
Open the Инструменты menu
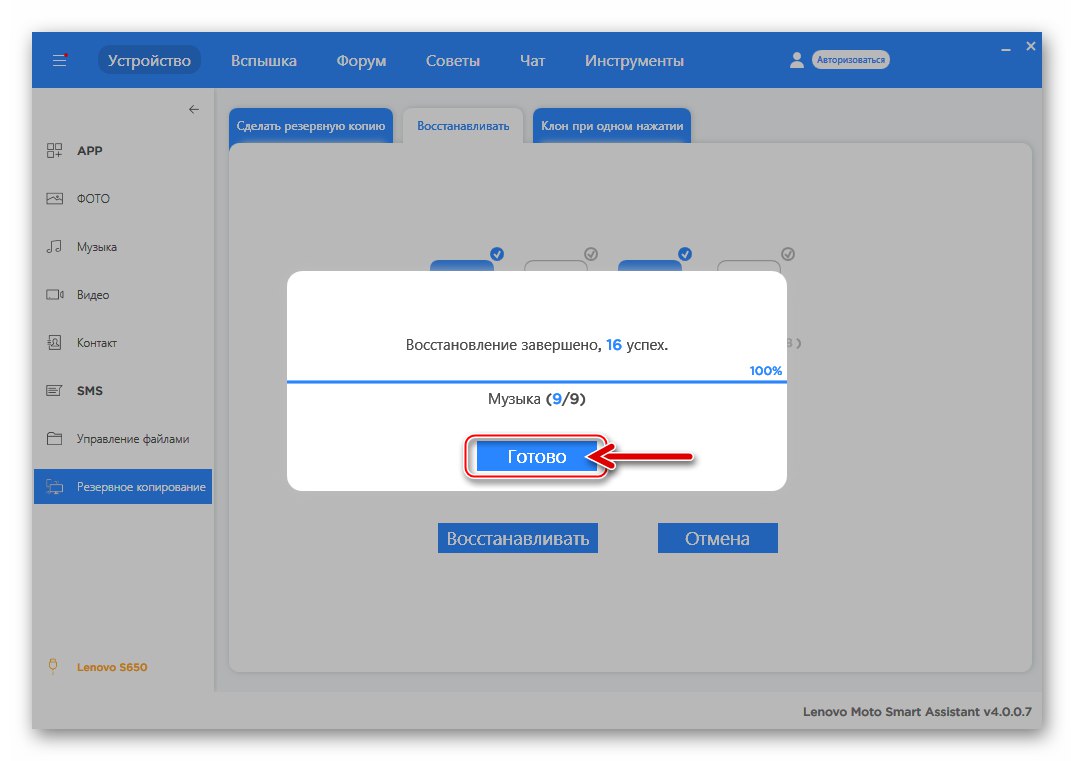[634, 60]
